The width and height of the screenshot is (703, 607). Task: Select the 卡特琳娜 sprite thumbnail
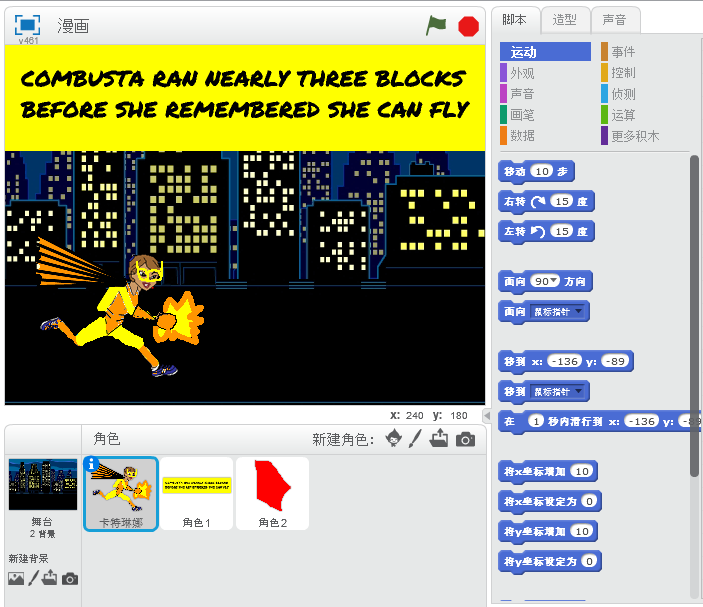point(121,494)
